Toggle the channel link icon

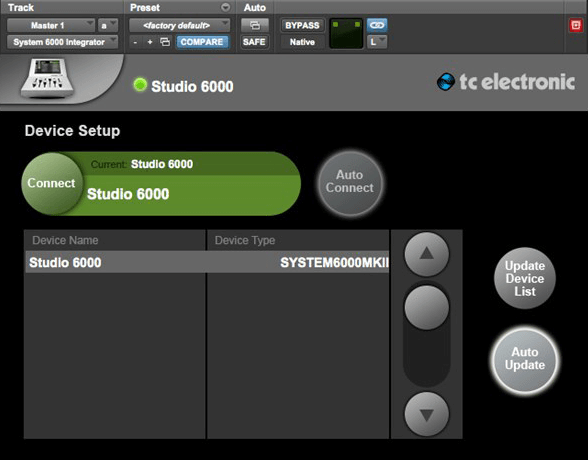pyautogui.click(x=377, y=25)
